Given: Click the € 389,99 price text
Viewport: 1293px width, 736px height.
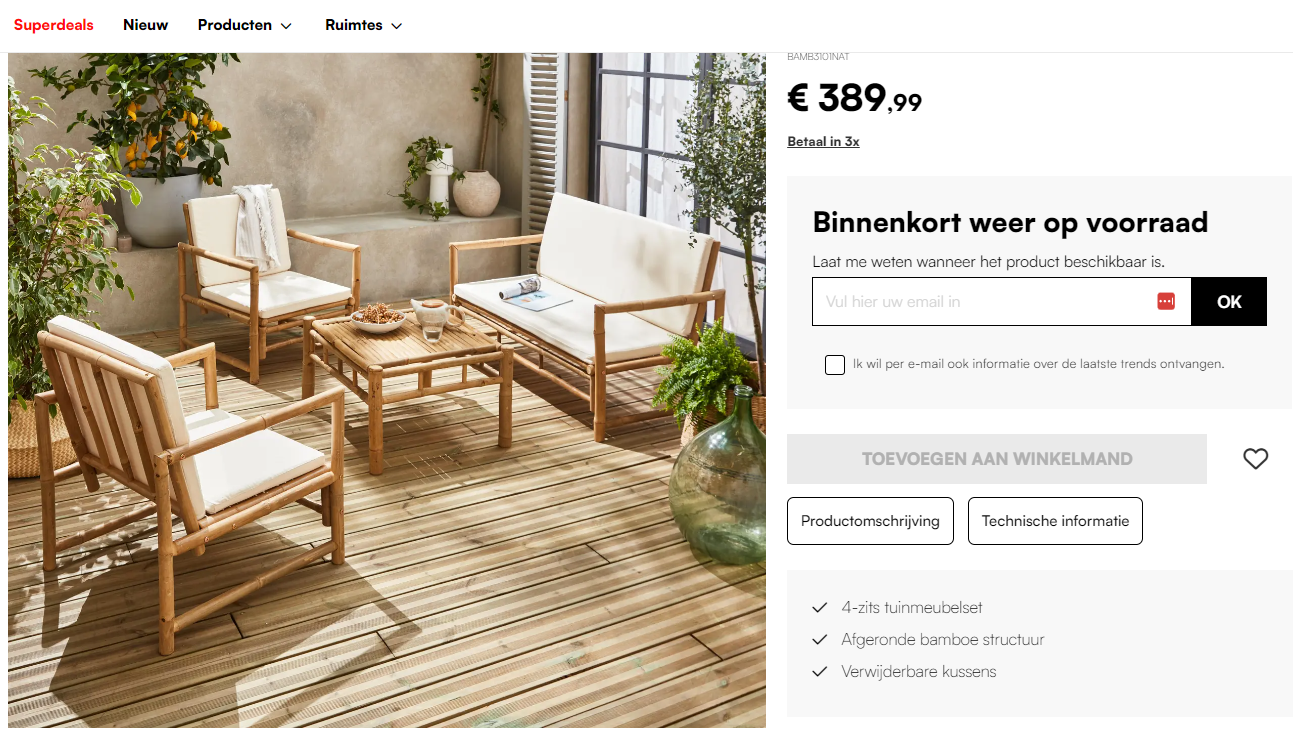Looking at the screenshot, I should (x=855, y=98).
